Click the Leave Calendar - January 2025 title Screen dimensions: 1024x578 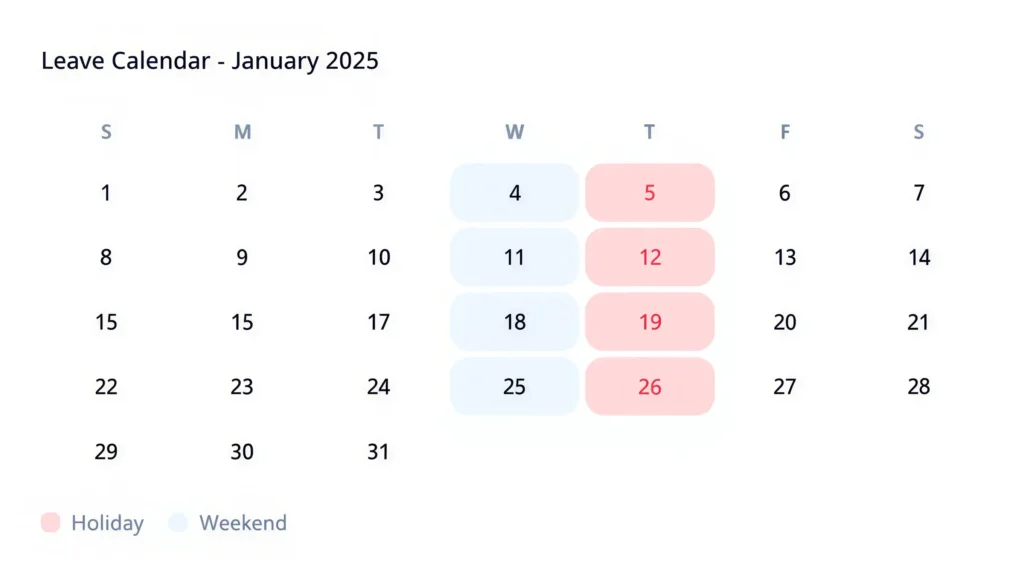pyautogui.click(x=210, y=61)
